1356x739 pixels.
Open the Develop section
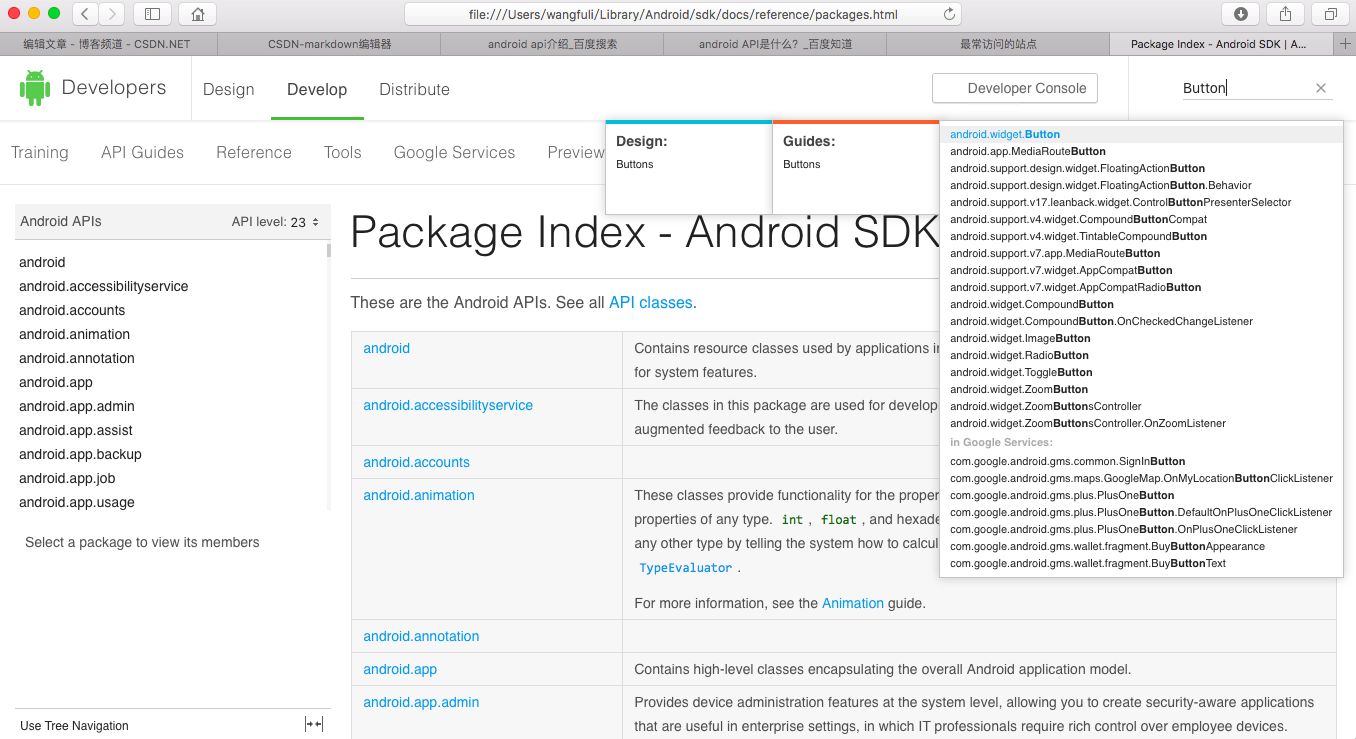[317, 89]
